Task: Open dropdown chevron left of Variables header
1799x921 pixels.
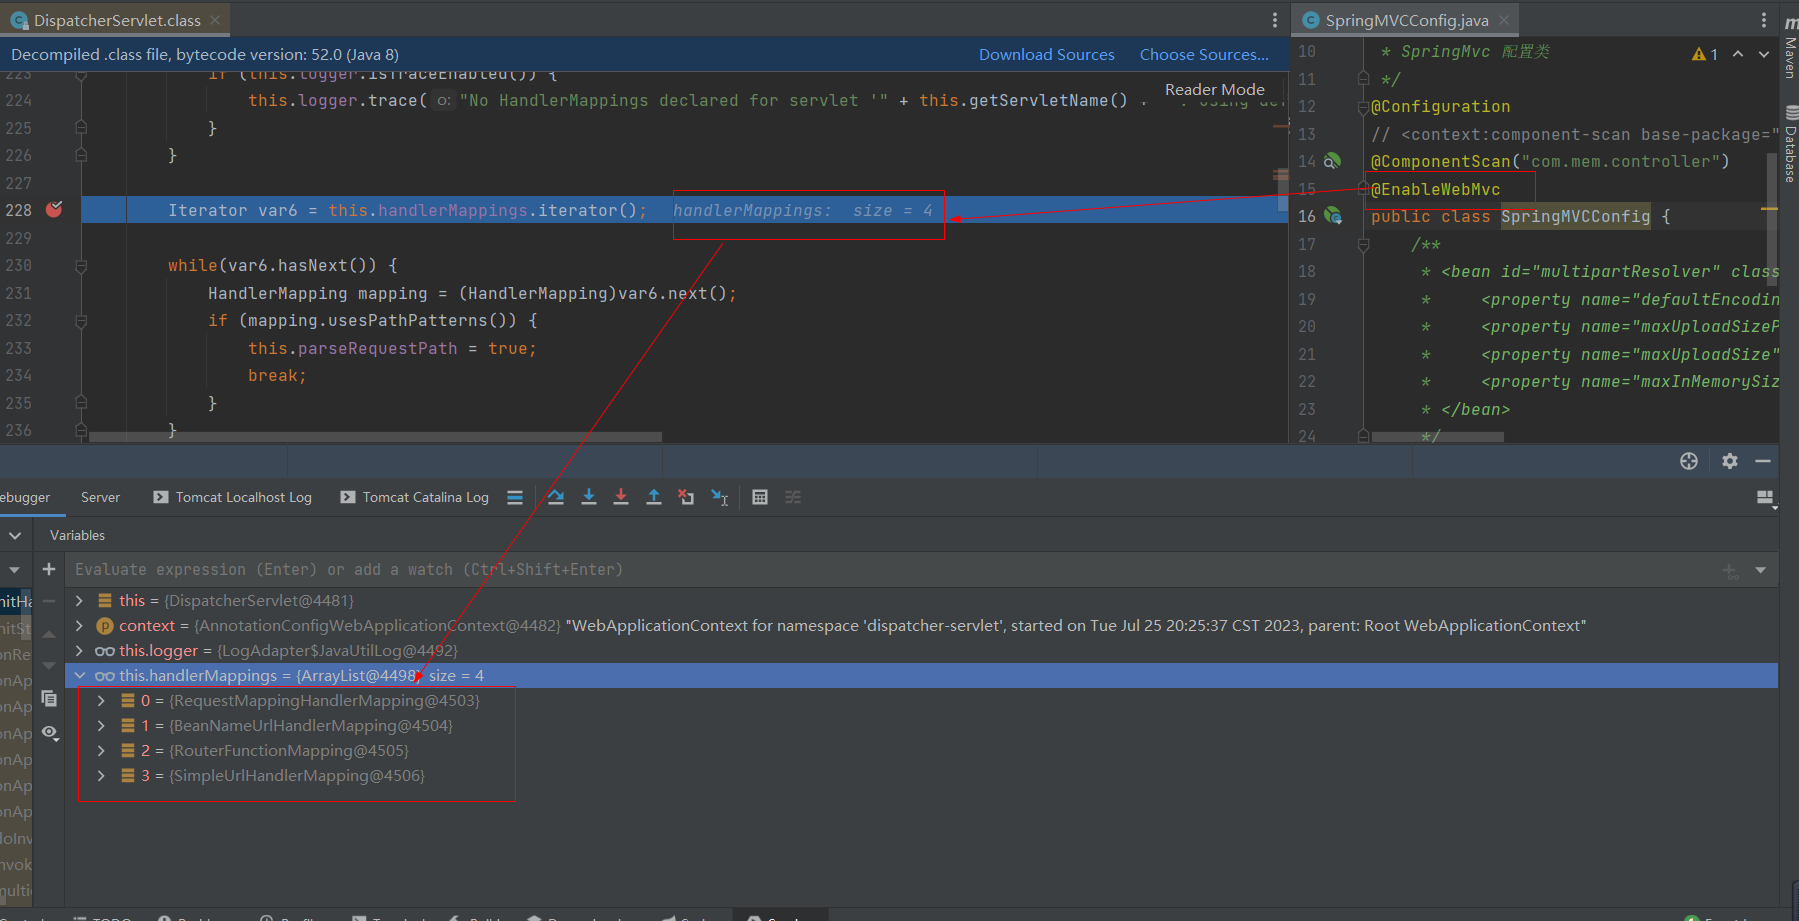Action: [x=14, y=535]
